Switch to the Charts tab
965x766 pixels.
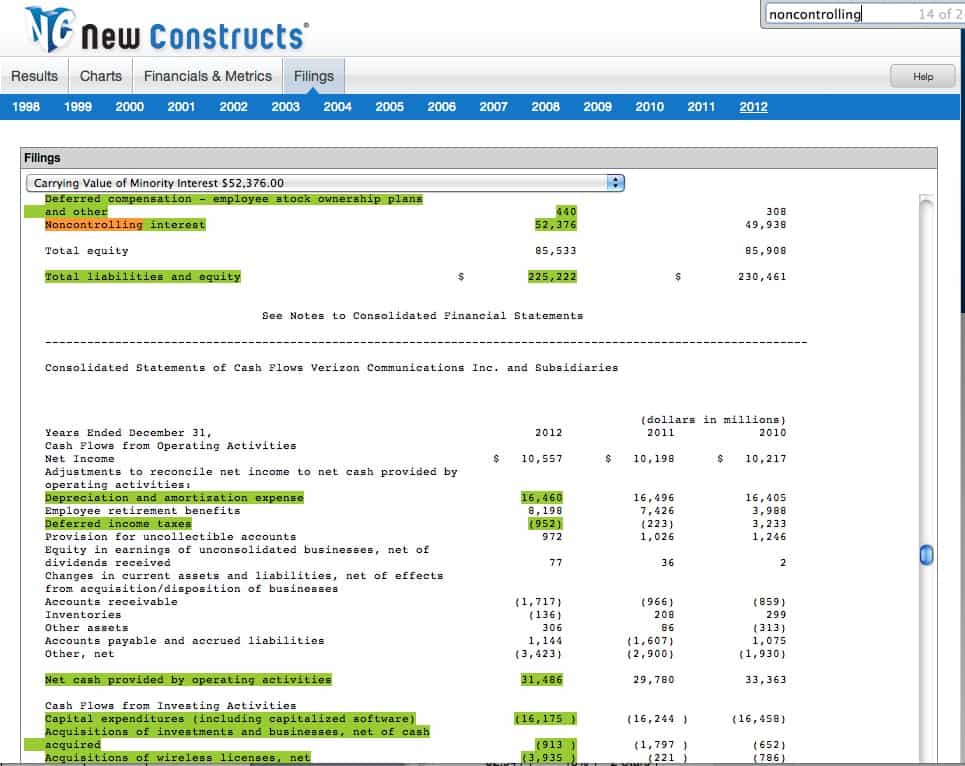pos(101,76)
